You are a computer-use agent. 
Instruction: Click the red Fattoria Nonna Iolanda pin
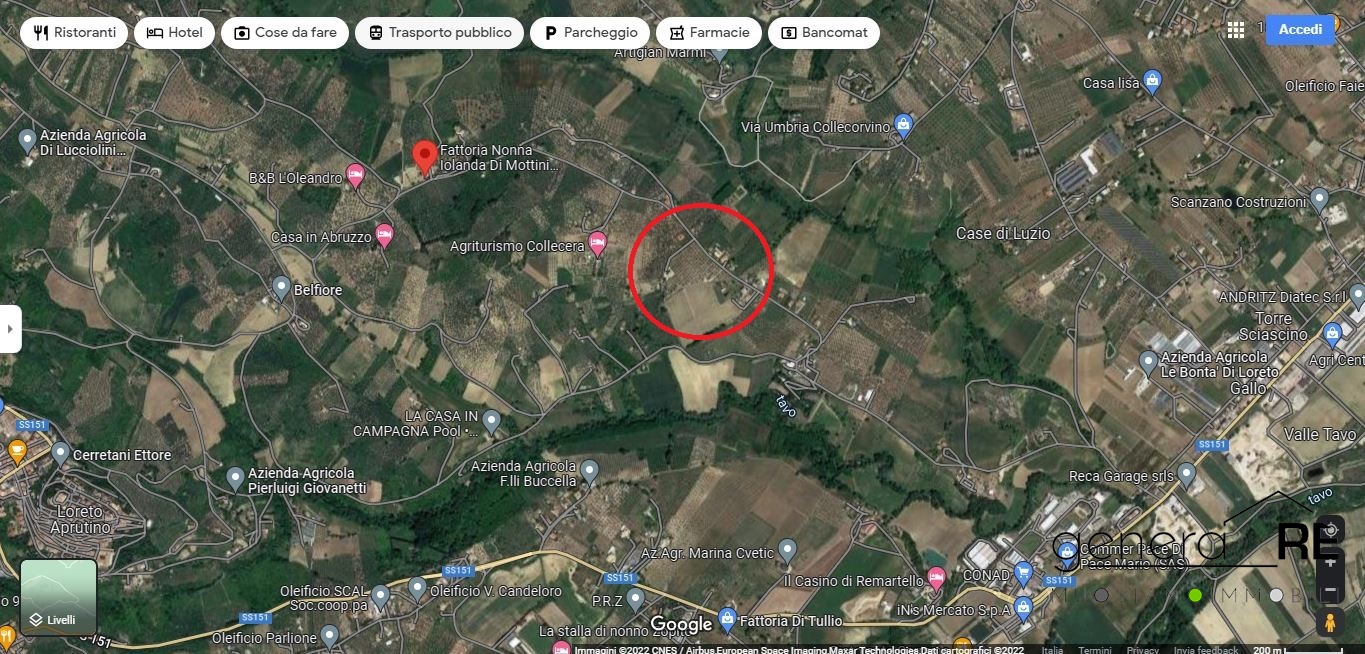pyautogui.click(x=425, y=158)
